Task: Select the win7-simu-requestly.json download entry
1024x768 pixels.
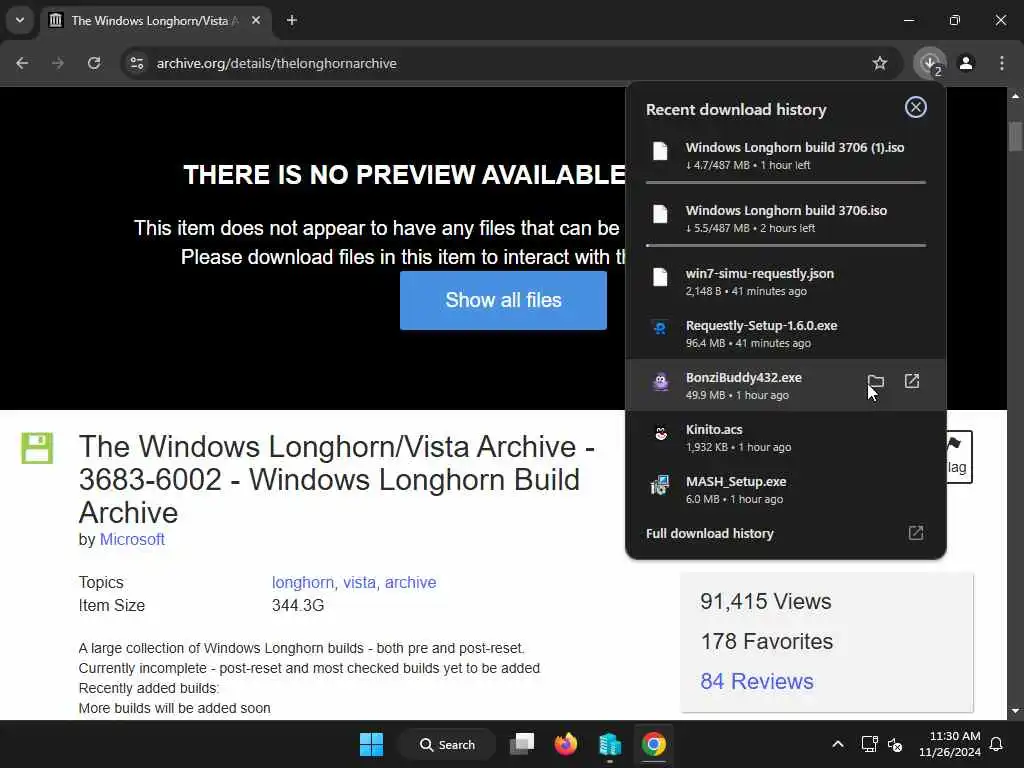Action: (786, 281)
